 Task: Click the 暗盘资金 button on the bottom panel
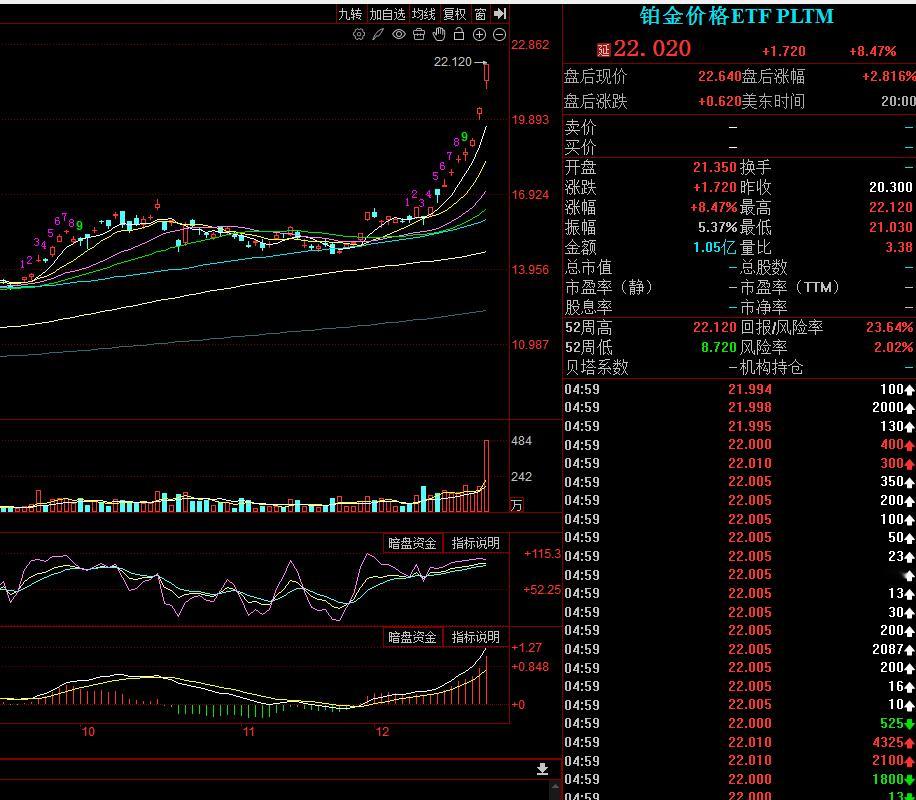pyautogui.click(x=411, y=637)
